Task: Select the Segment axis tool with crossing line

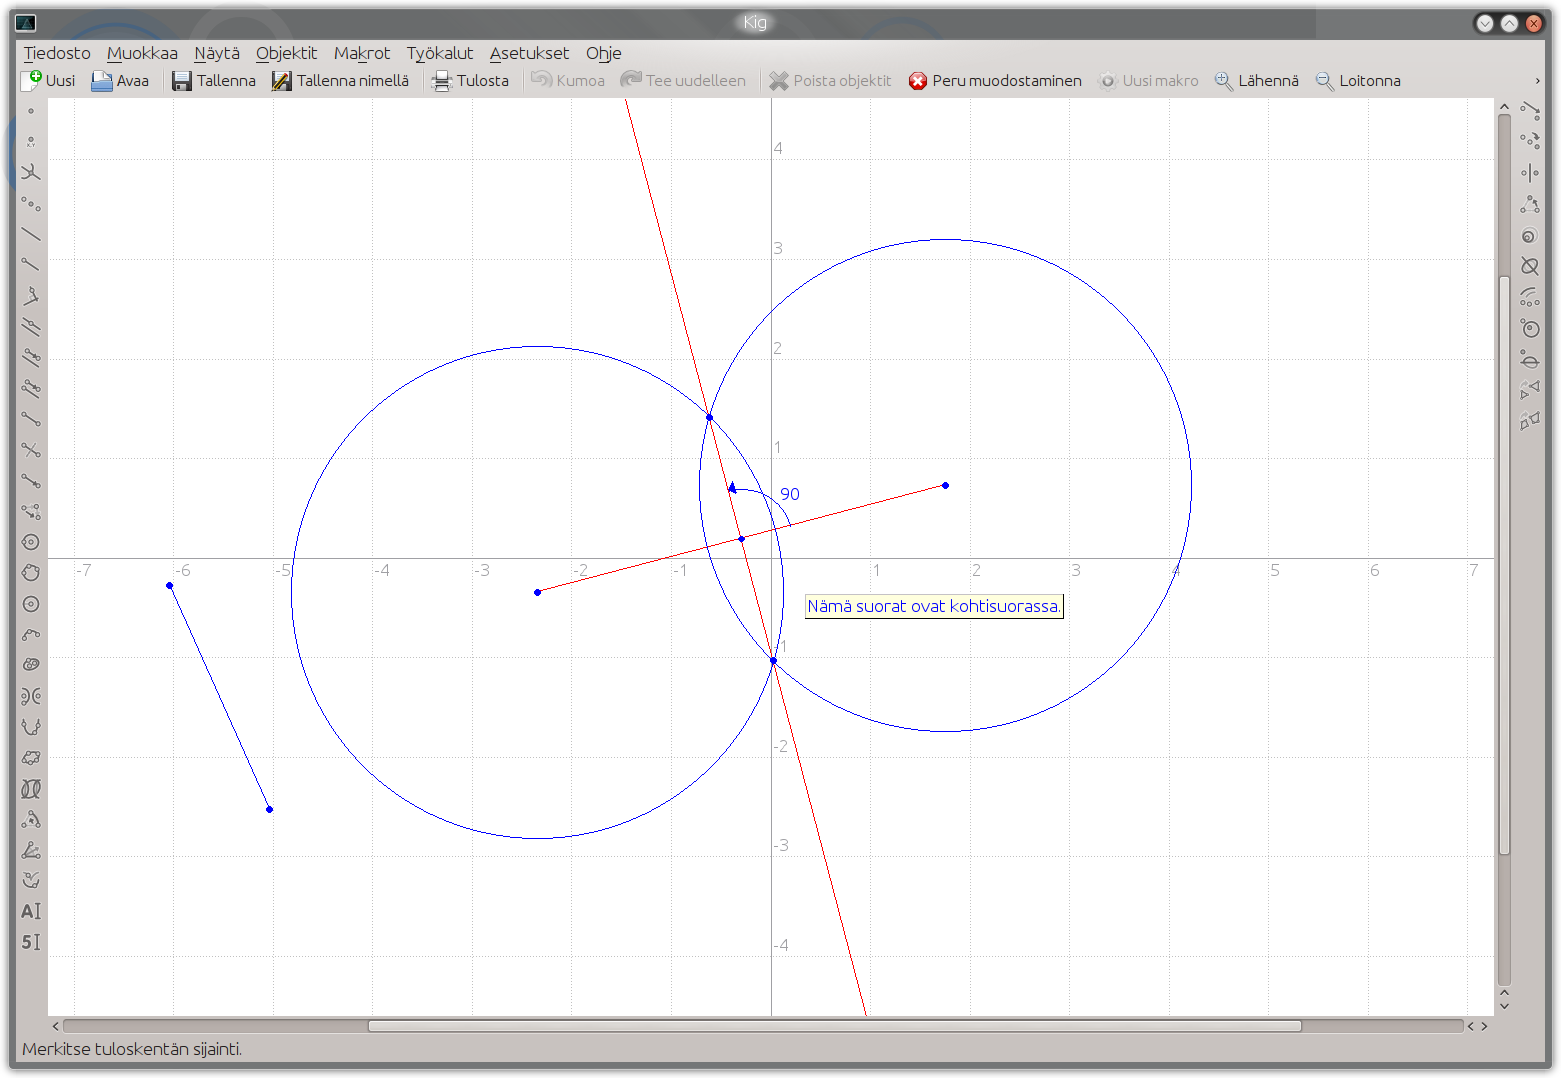Action: (x=31, y=450)
